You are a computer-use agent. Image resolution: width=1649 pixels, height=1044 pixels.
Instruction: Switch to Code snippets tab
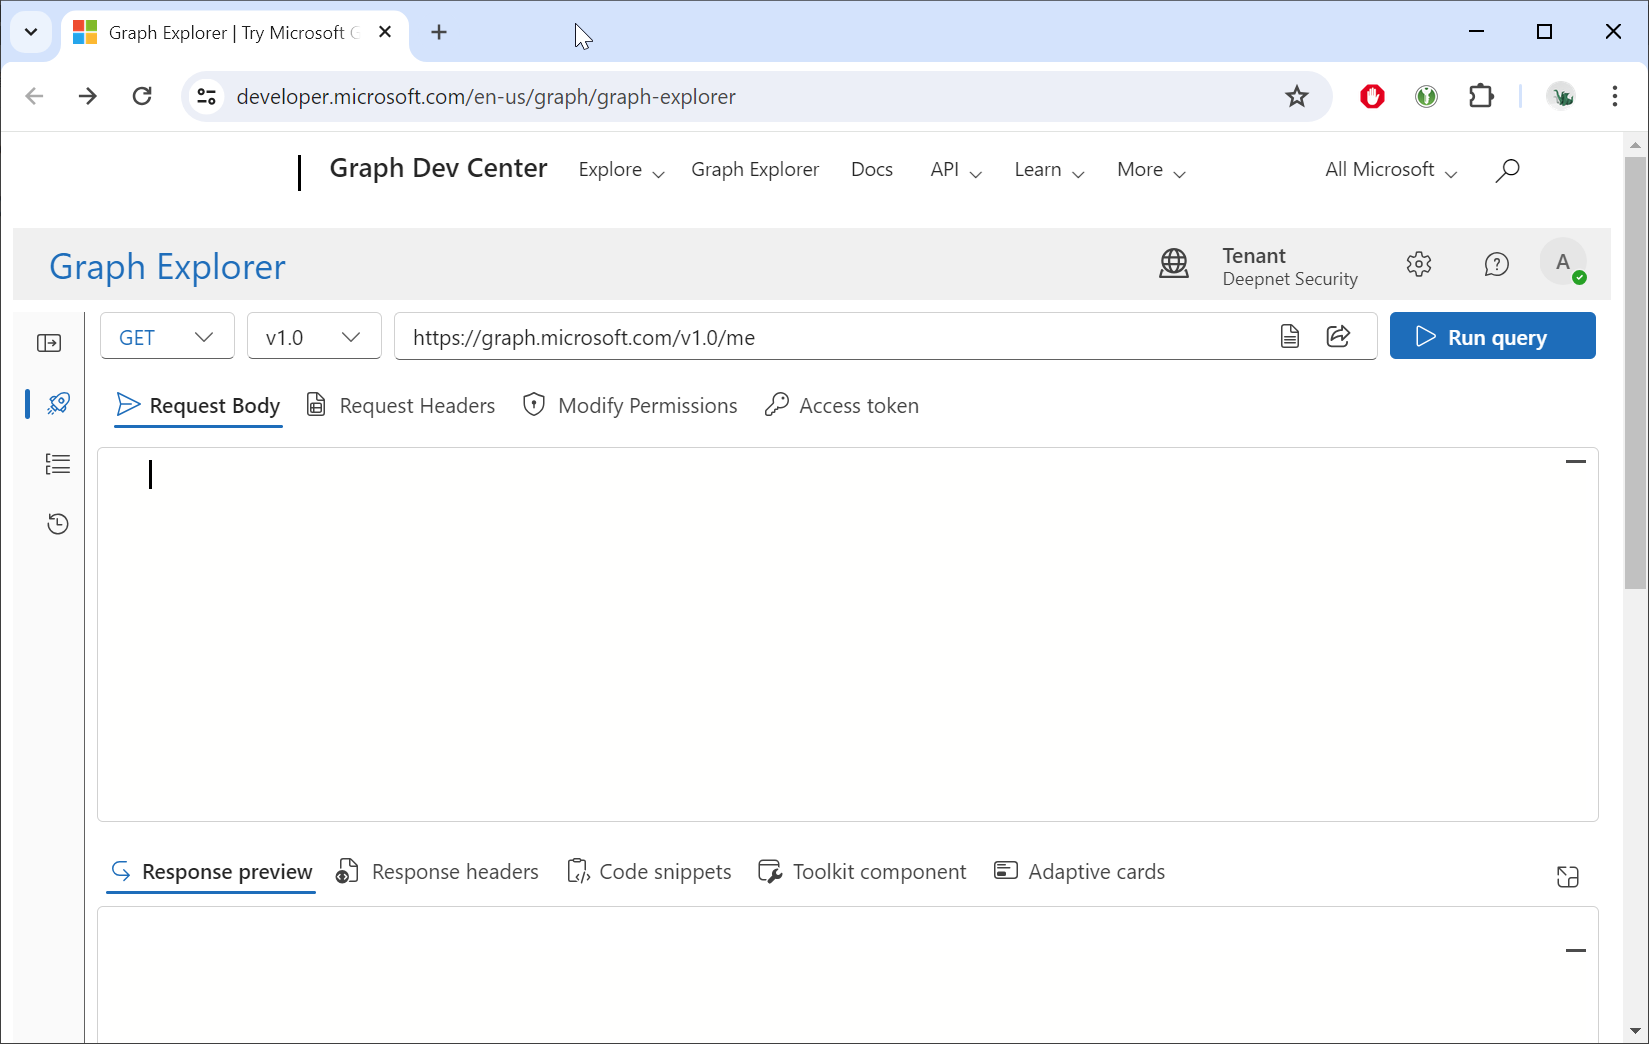pos(649,872)
